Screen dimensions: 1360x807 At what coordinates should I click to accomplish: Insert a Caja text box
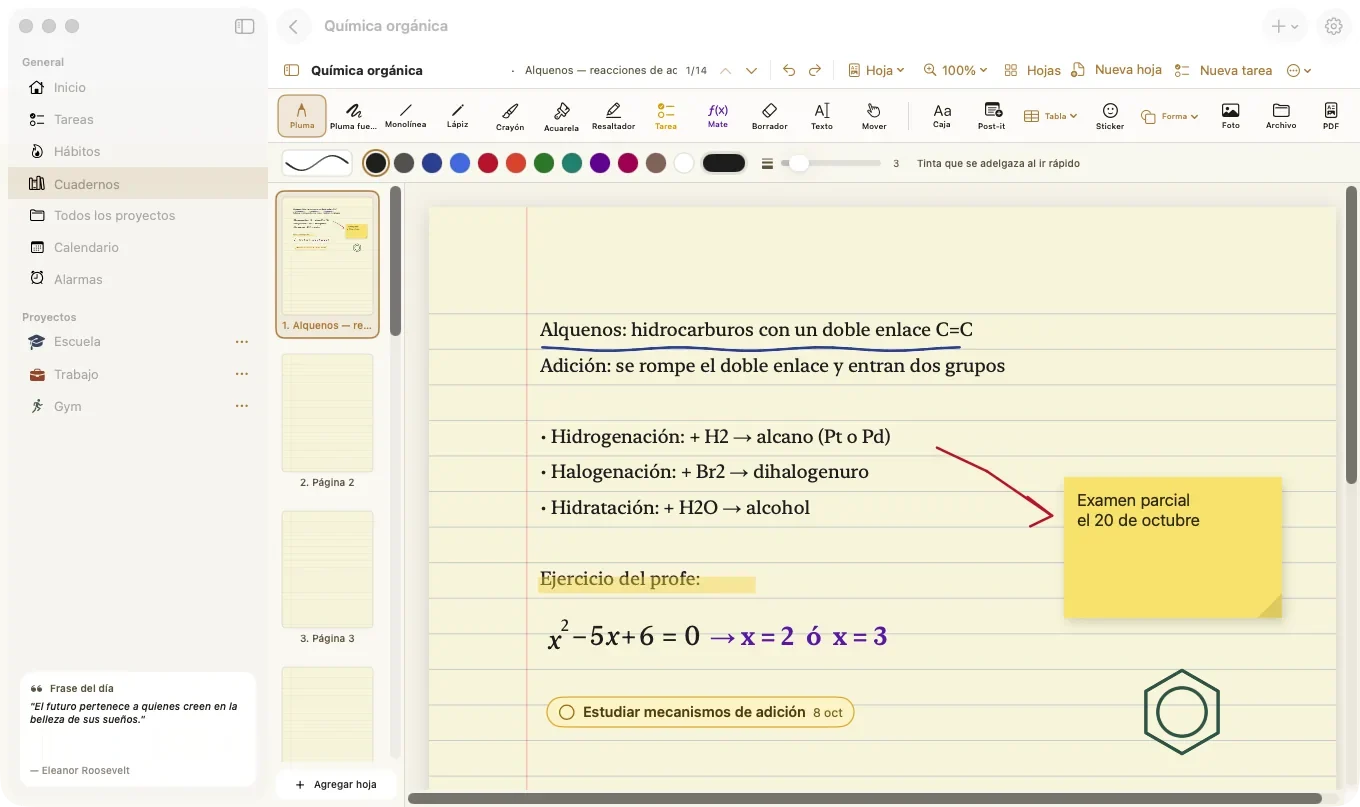(x=942, y=115)
